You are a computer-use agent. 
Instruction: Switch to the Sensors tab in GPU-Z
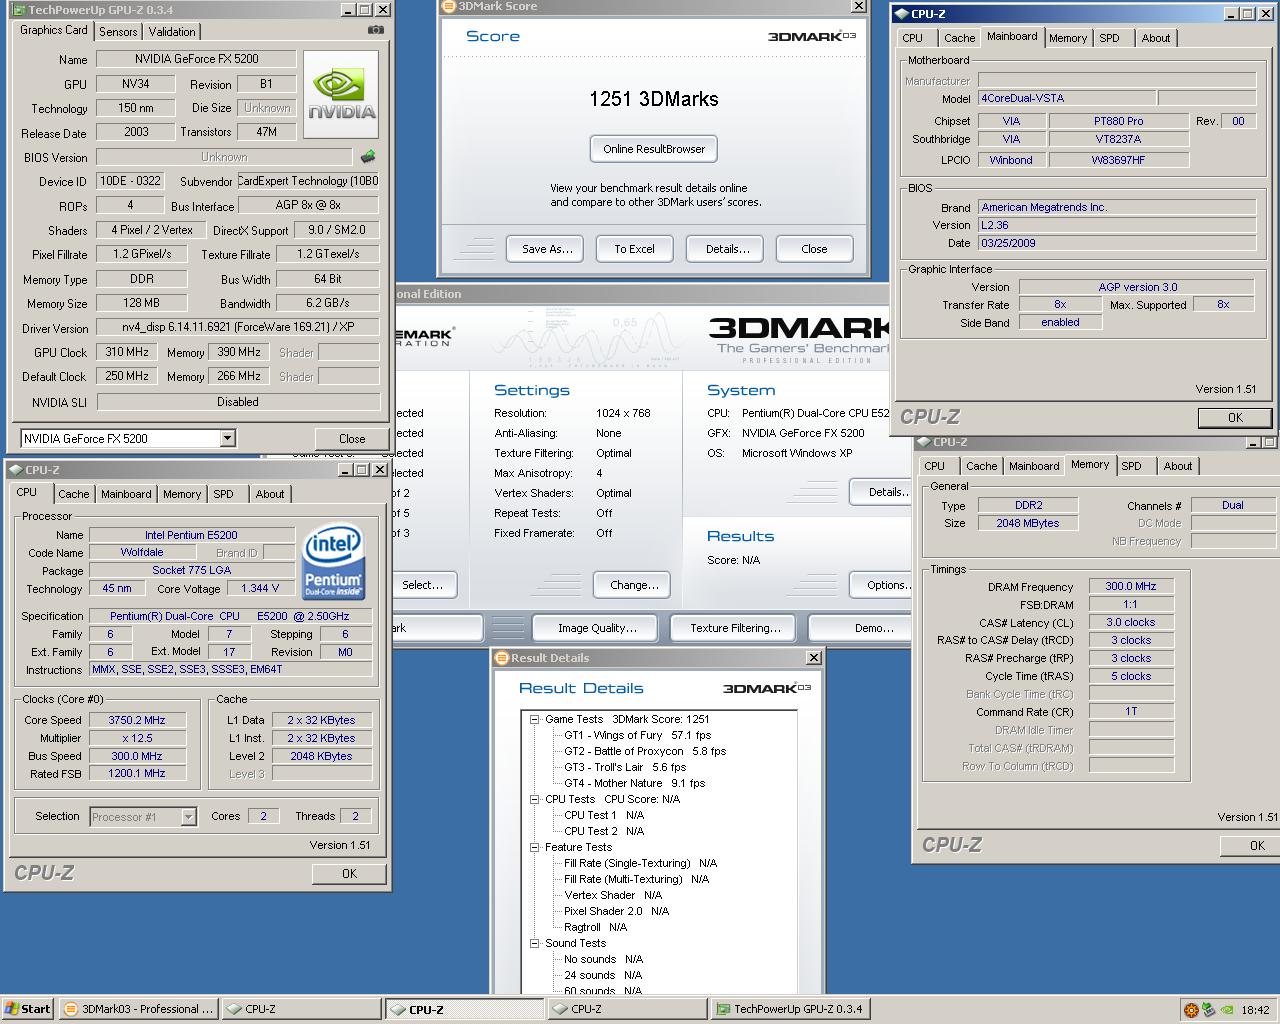pyautogui.click(x=118, y=32)
